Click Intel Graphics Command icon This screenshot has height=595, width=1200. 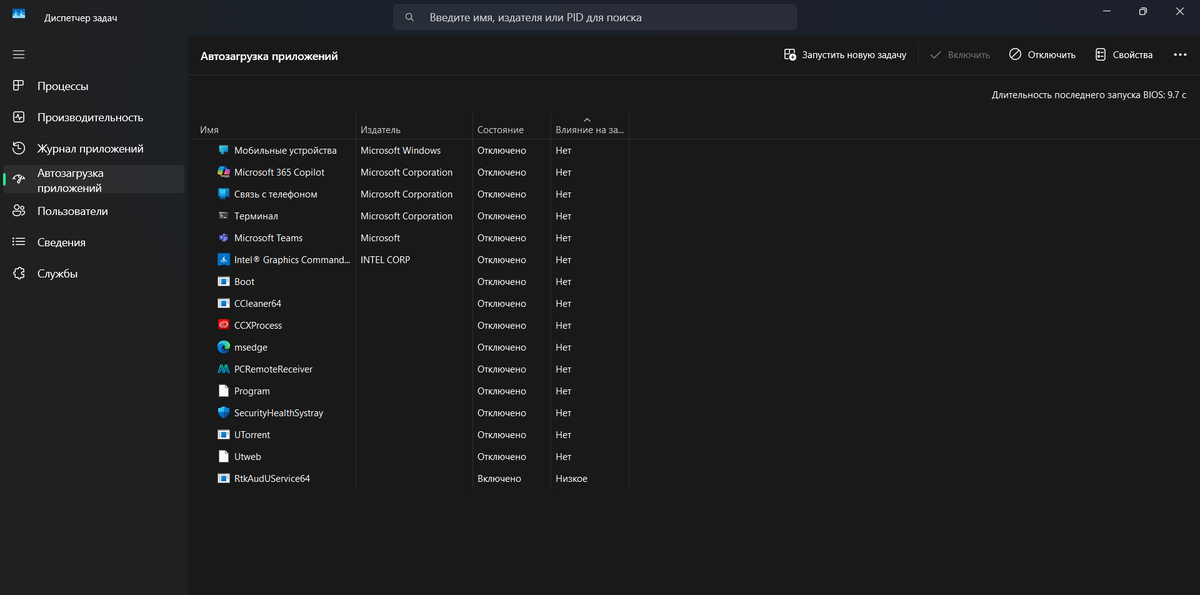point(224,260)
